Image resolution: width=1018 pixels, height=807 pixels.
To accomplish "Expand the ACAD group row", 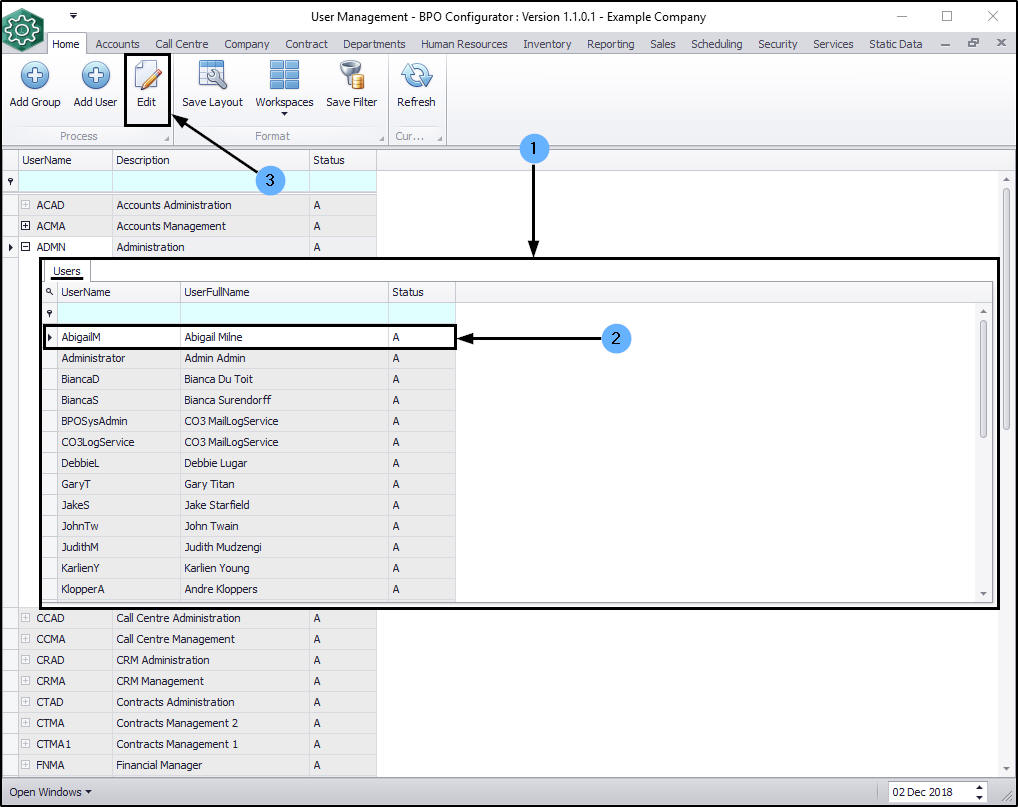I will (x=25, y=205).
